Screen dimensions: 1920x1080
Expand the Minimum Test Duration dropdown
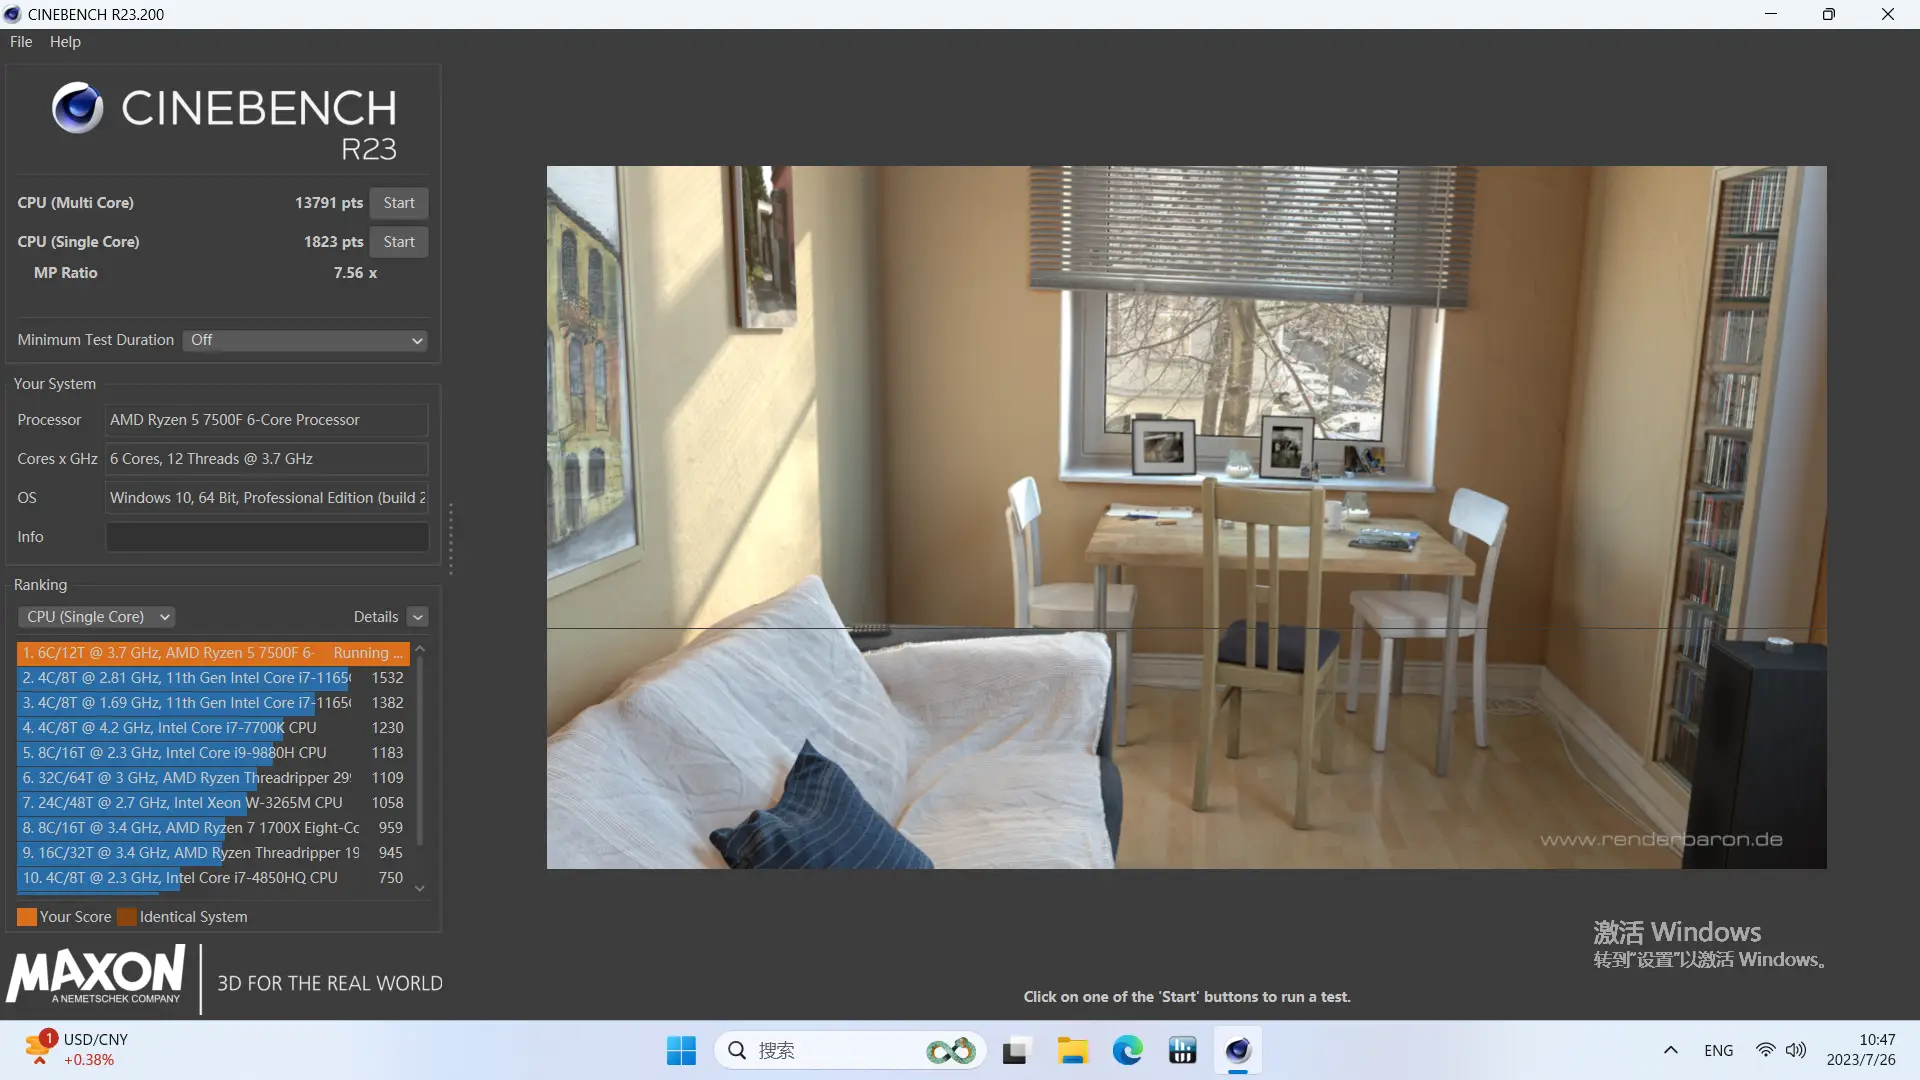click(417, 339)
